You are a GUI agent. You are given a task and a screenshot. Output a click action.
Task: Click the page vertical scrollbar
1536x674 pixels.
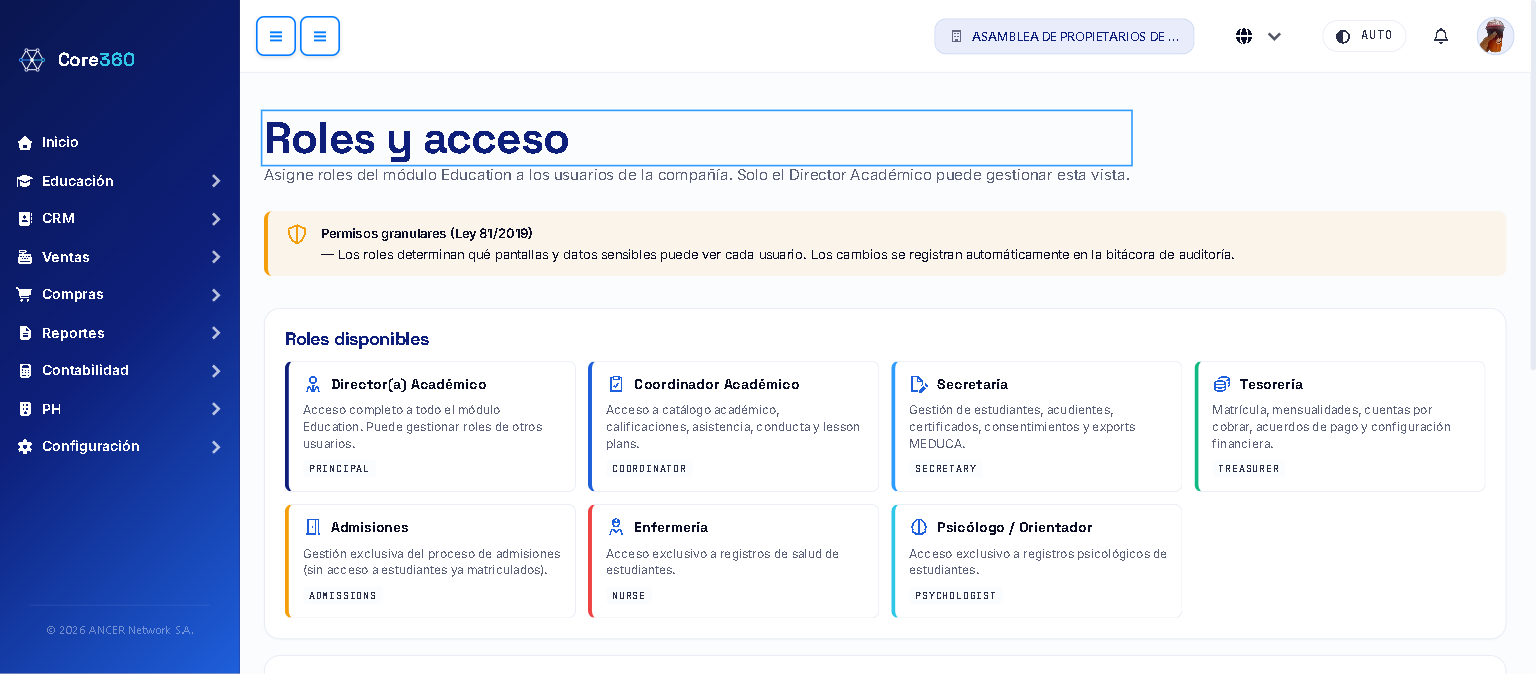coord(1532,185)
